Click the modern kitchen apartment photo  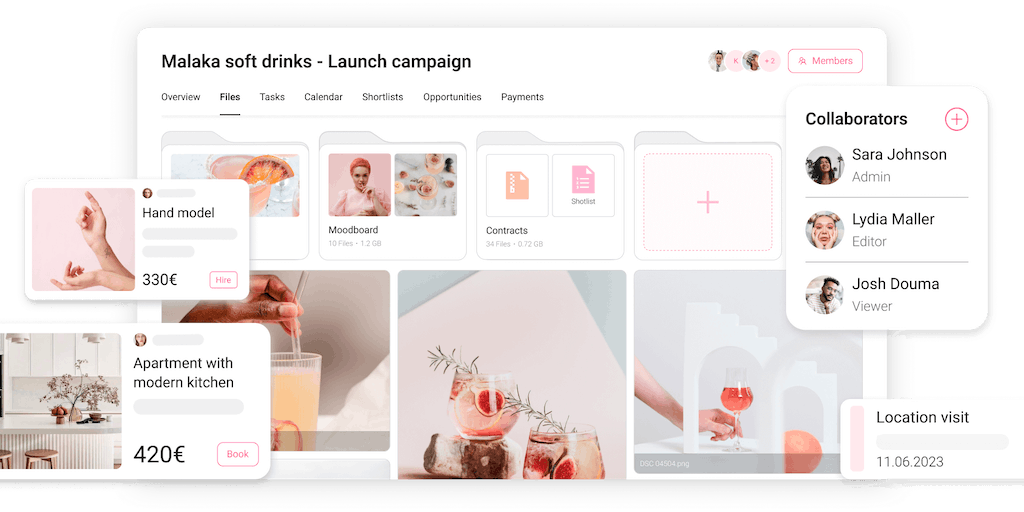click(61, 401)
